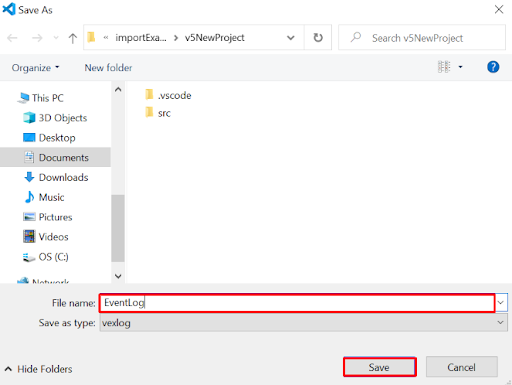This screenshot has height=385, width=512.
Task: Collapse with Hide Folders
Action: pyautogui.click(x=38, y=369)
